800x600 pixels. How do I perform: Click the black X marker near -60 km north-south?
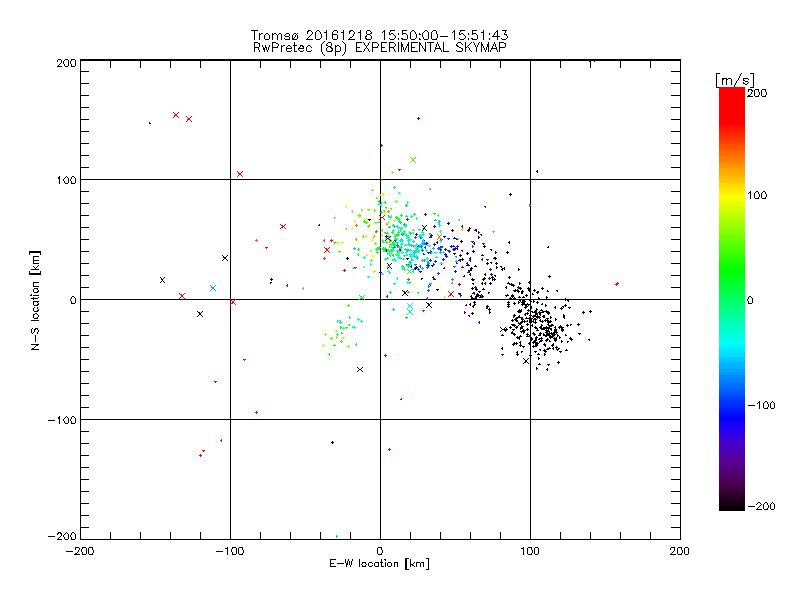point(360,369)
